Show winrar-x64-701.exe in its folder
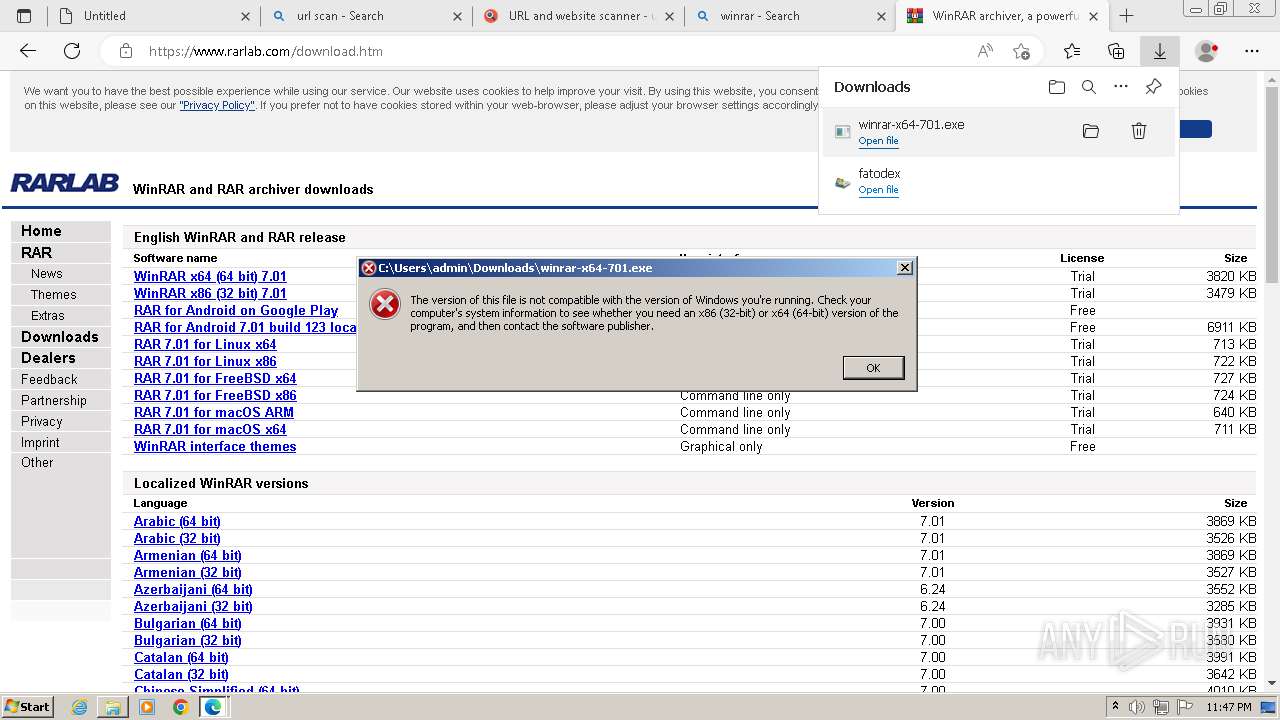1280x720 pixels. coord(1091,131)
